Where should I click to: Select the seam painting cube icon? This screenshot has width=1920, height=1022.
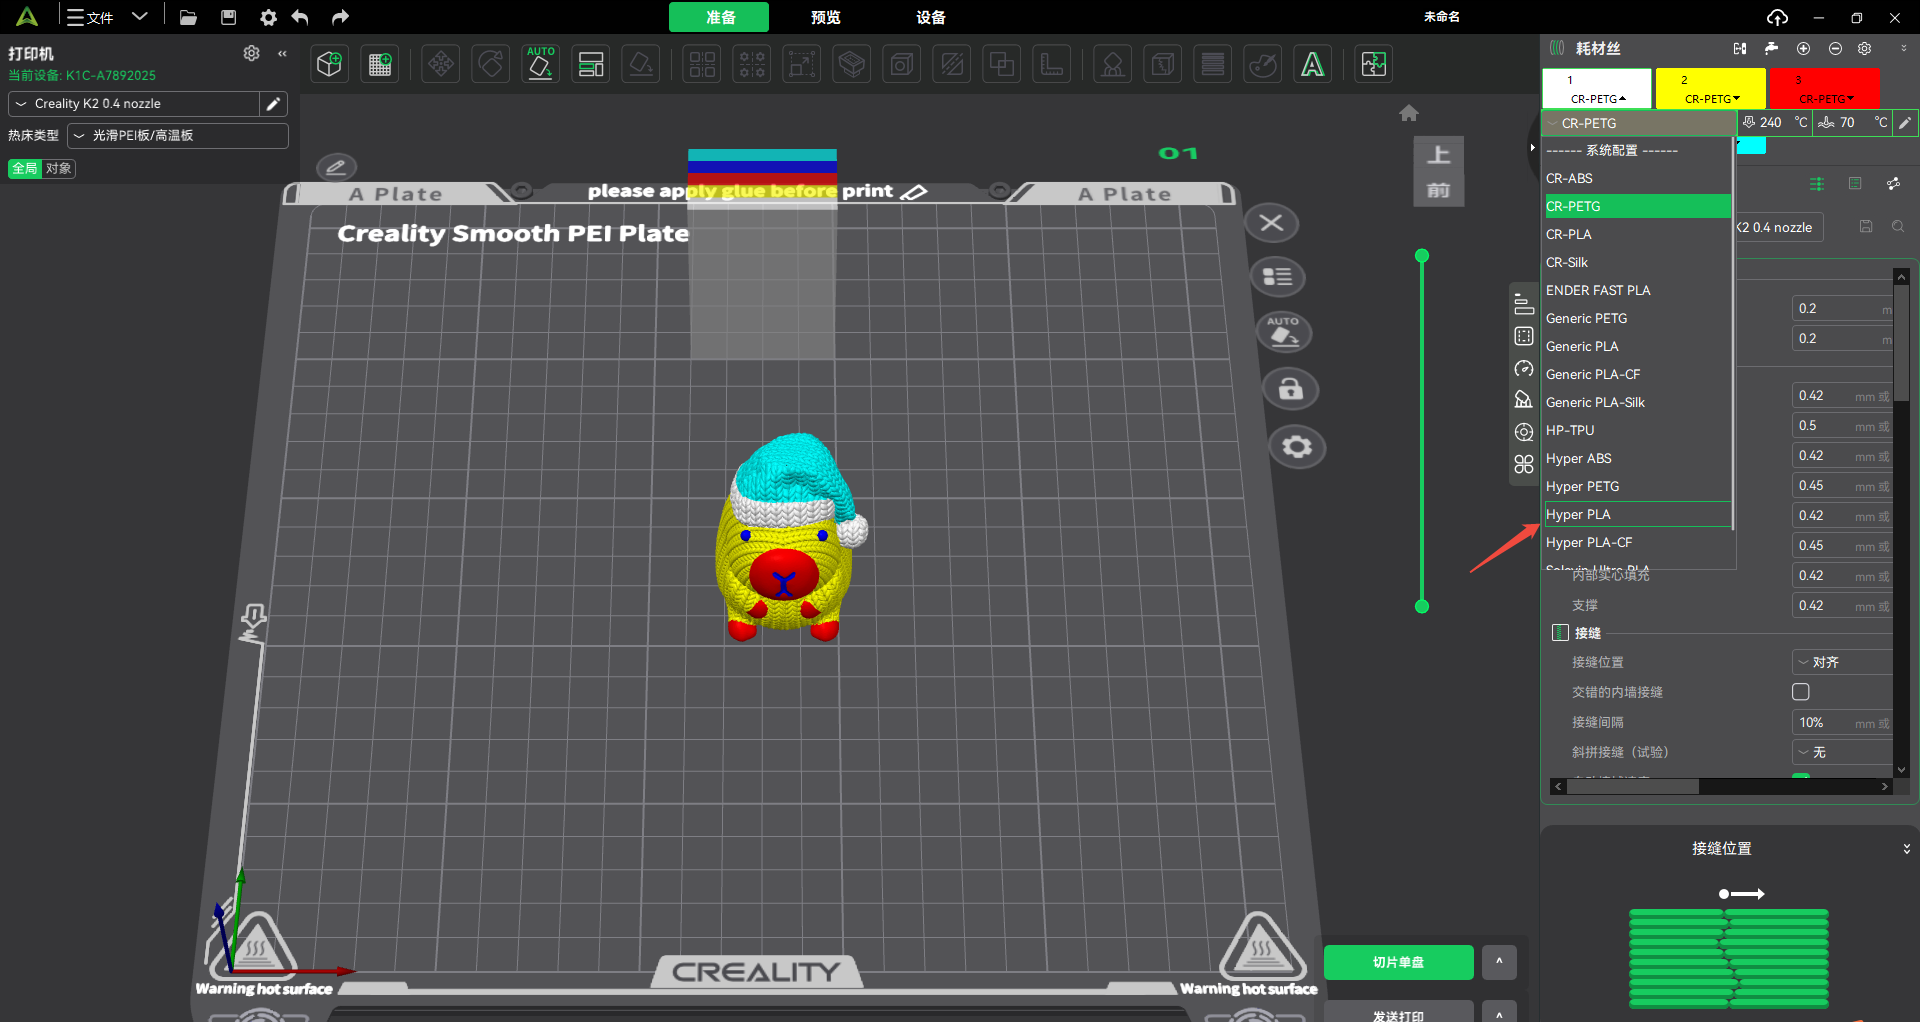1163,65
